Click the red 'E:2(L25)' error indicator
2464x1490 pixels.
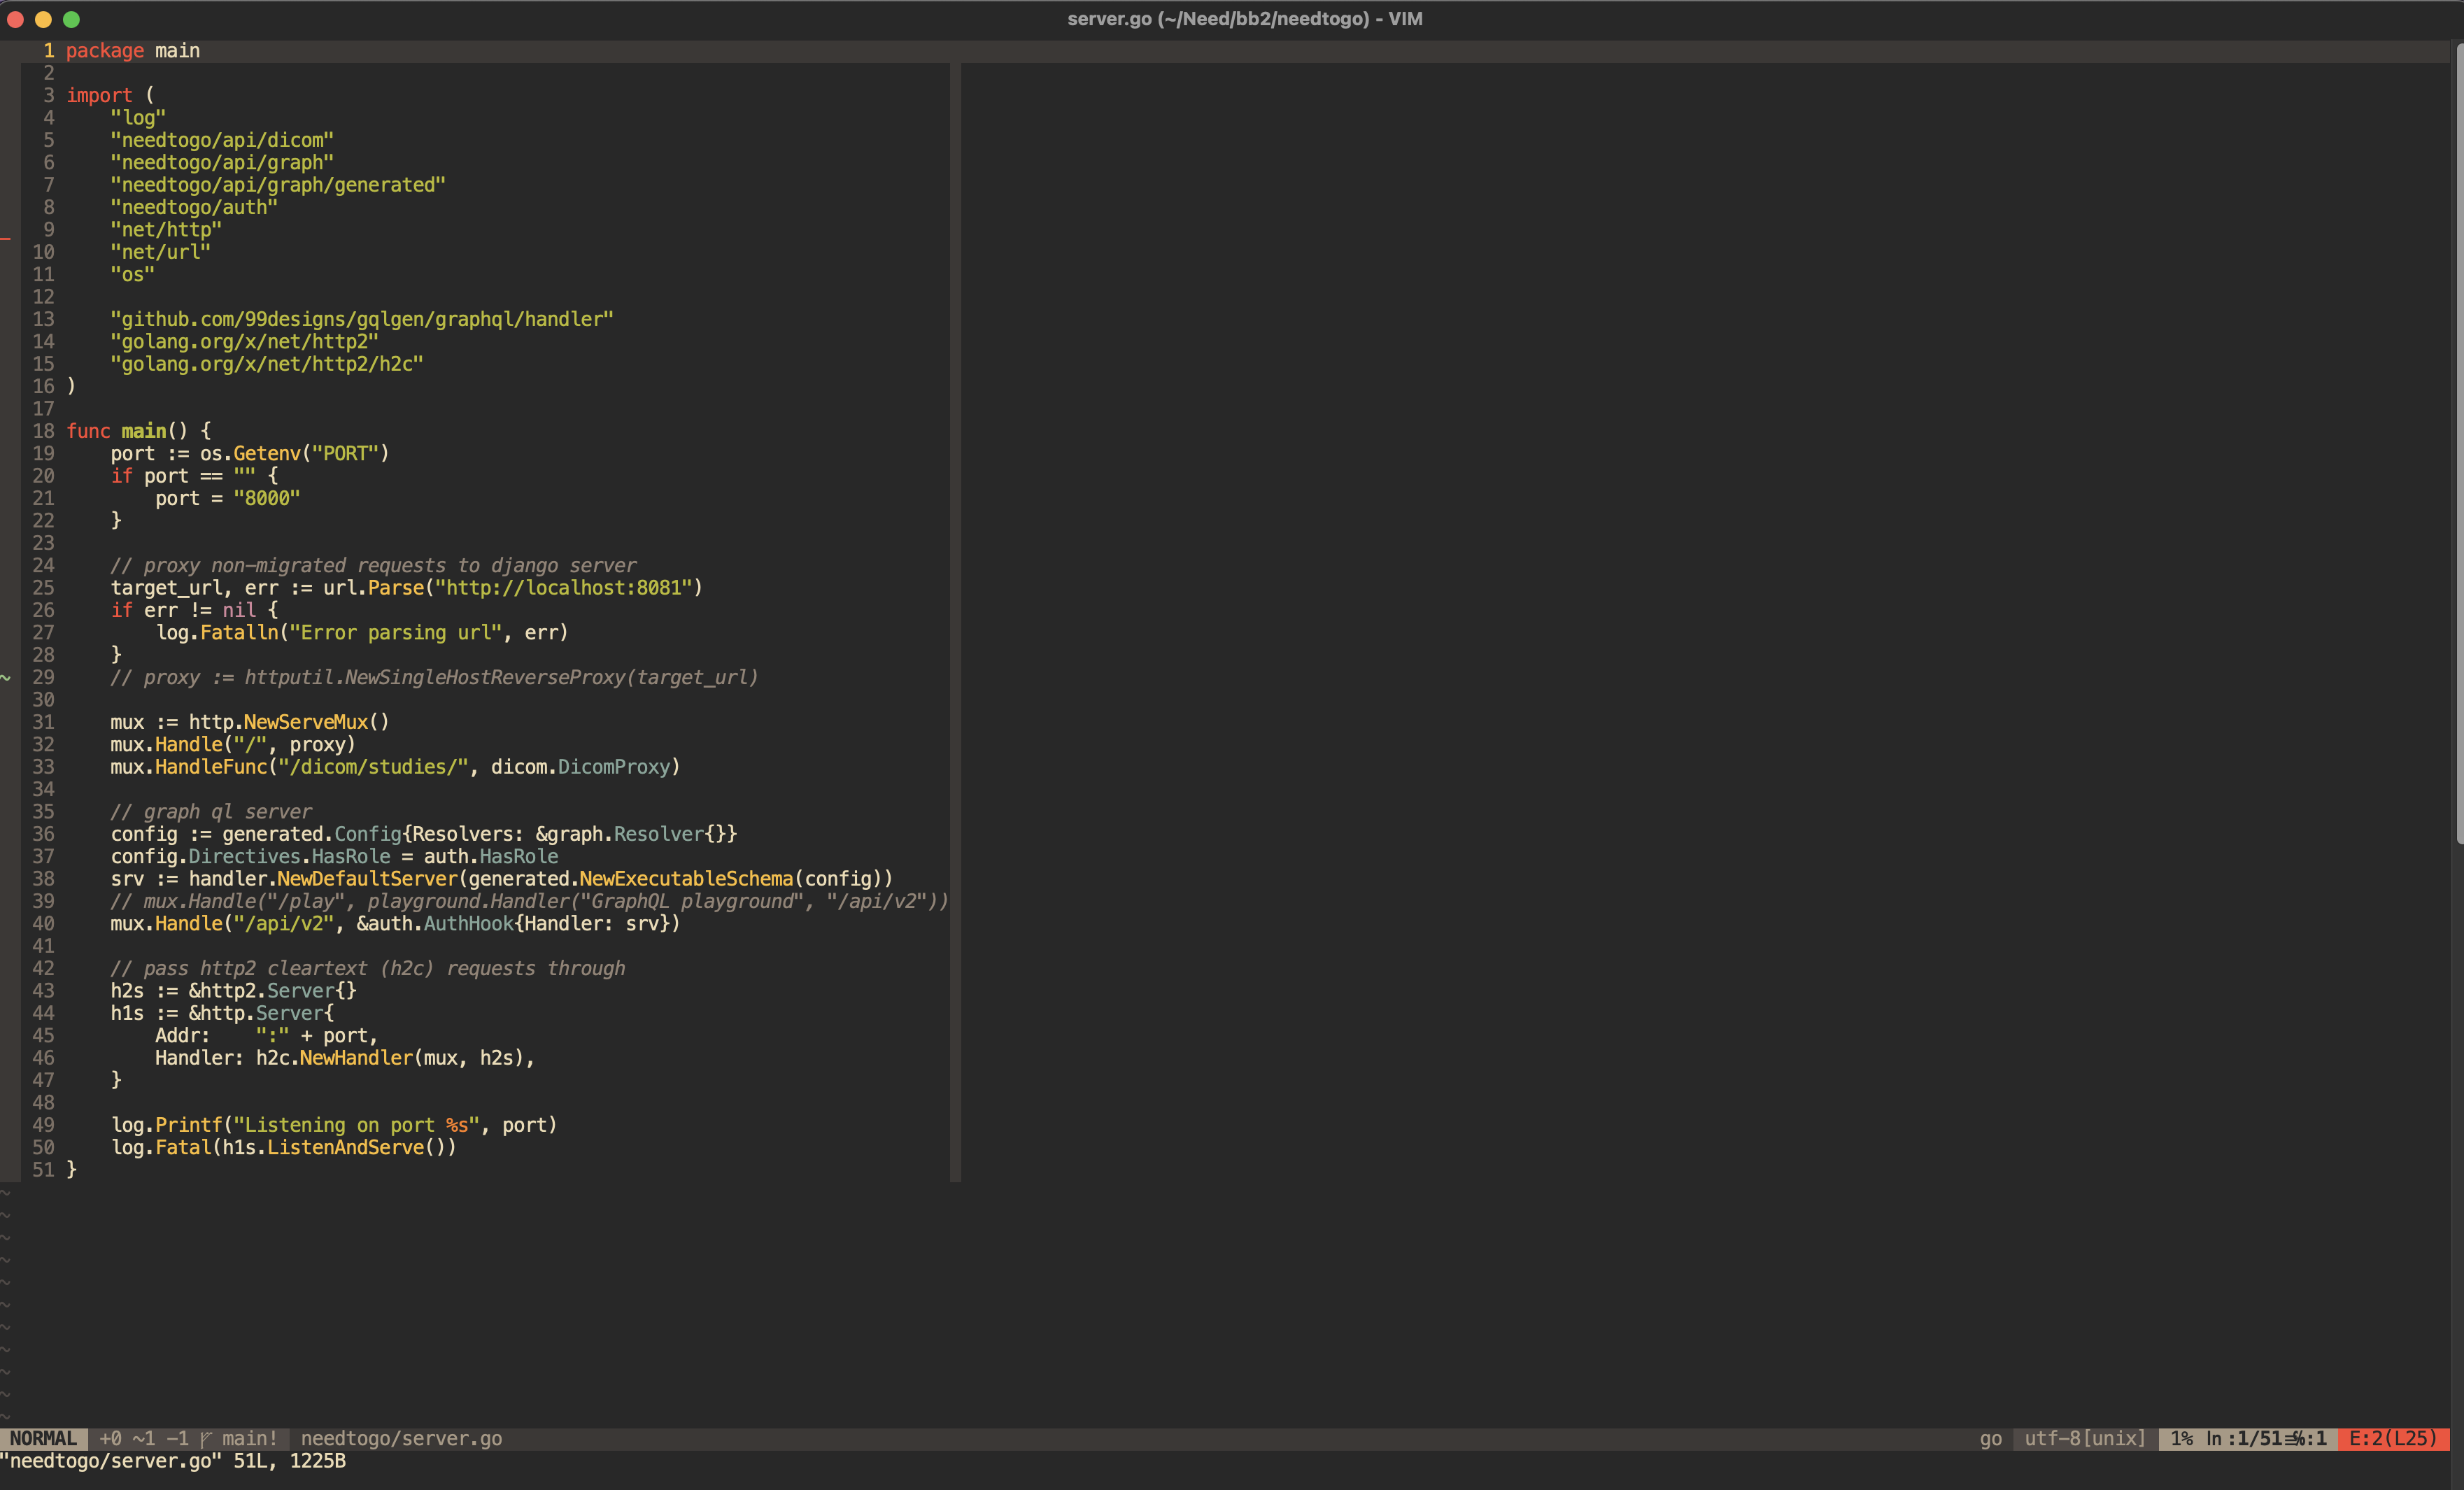[2393, 1438]
